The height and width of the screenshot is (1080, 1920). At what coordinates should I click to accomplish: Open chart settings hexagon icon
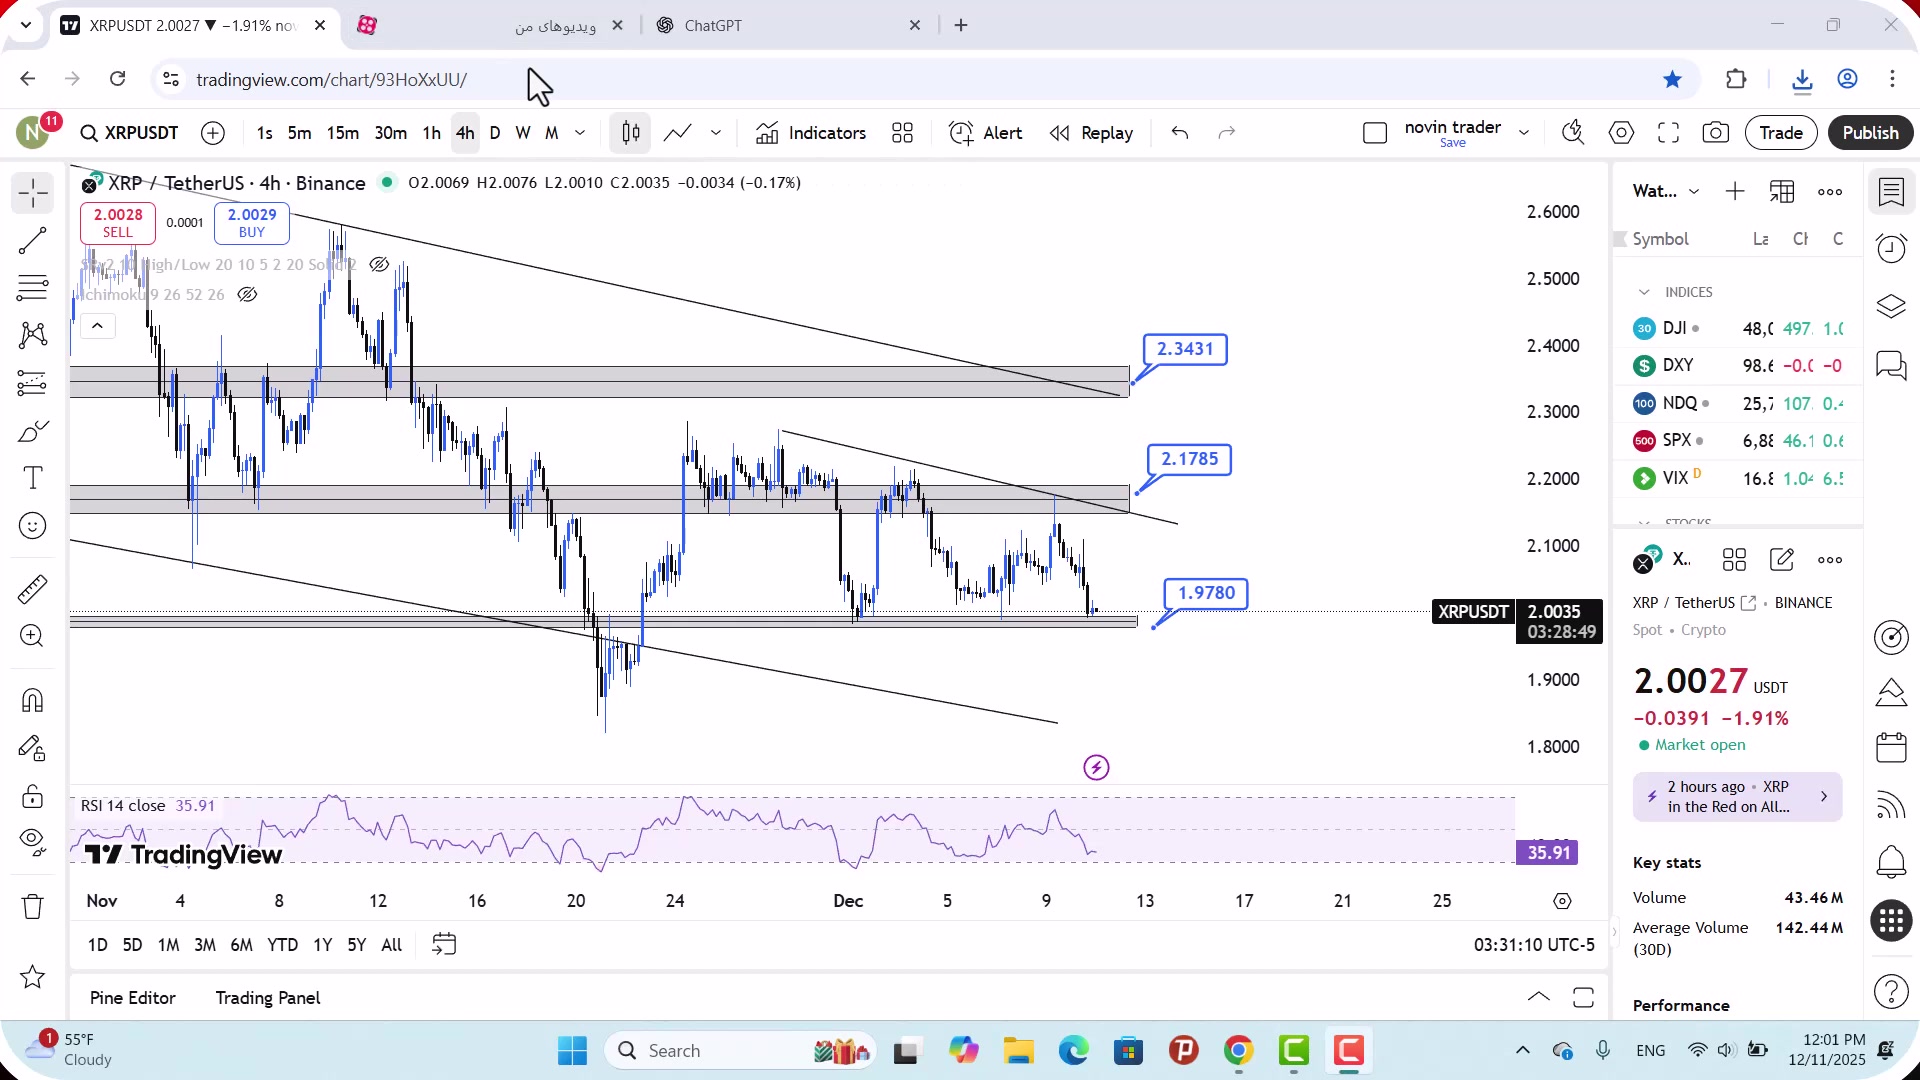tap(1621, 133)
